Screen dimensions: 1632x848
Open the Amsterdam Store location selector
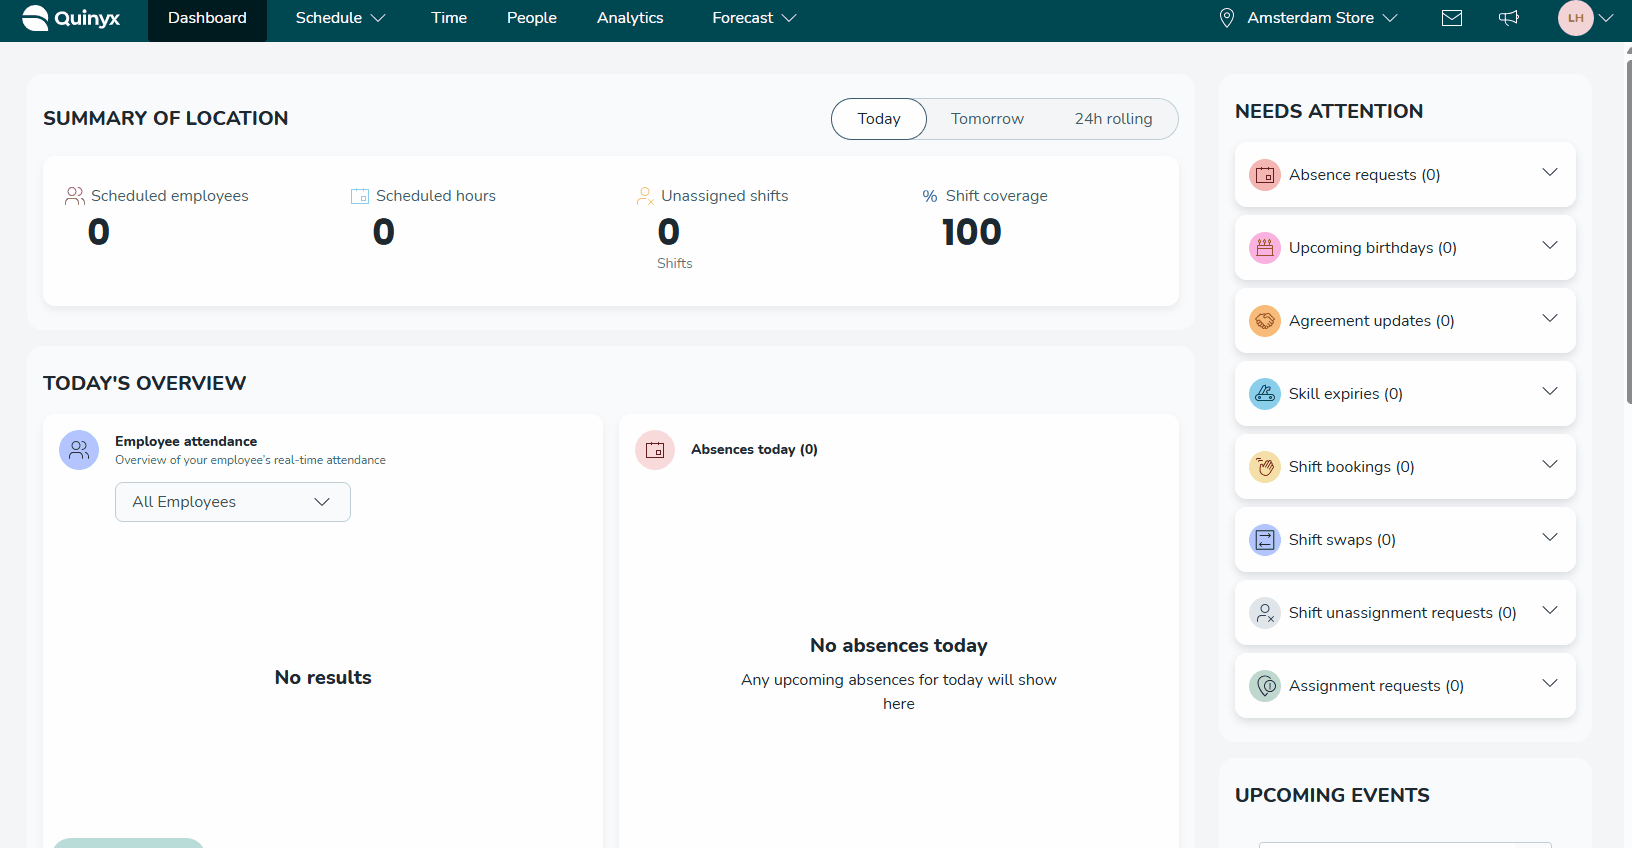click(x=1308, y=18)
